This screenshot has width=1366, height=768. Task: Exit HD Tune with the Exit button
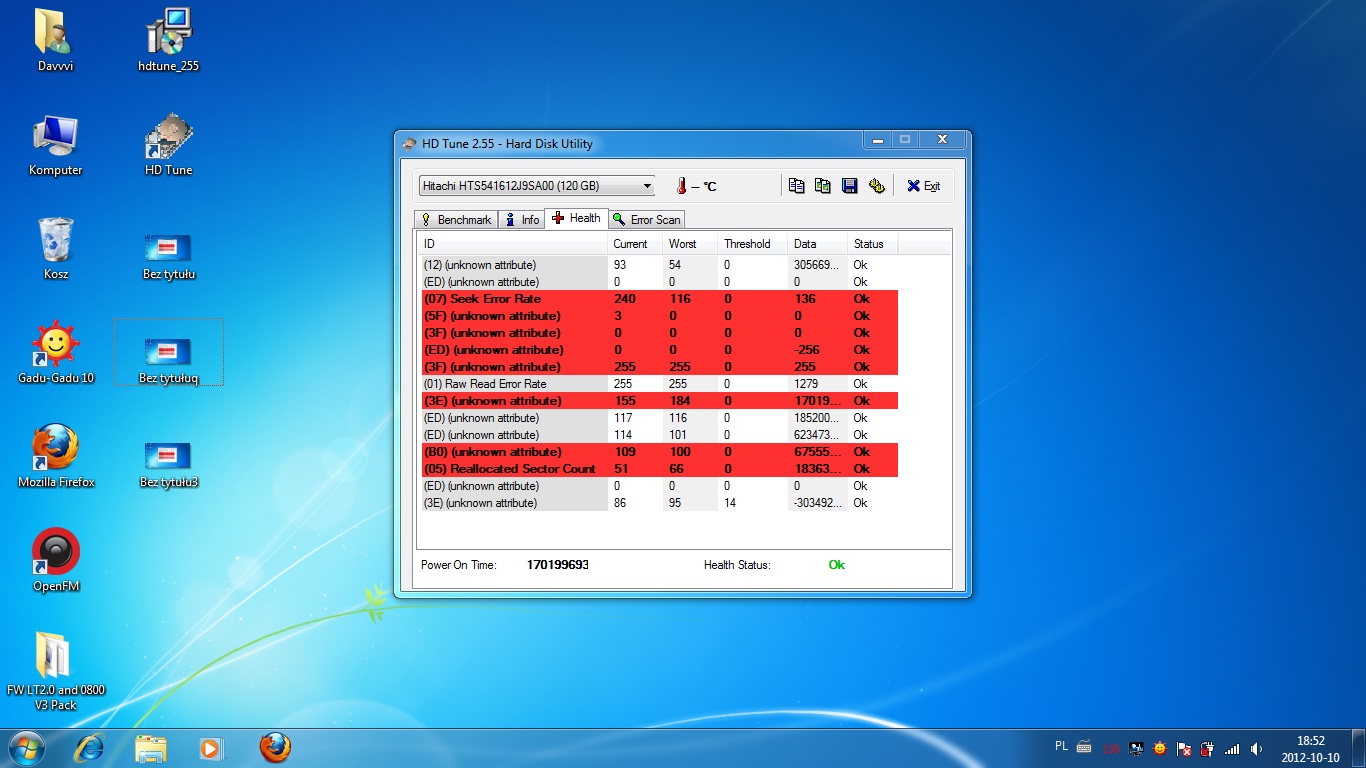923,185
